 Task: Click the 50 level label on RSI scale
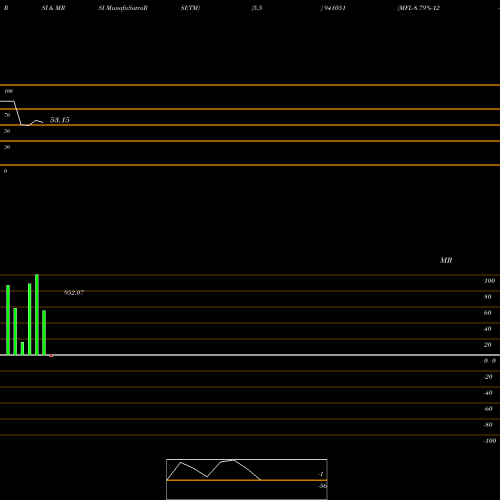pos(7,131)
